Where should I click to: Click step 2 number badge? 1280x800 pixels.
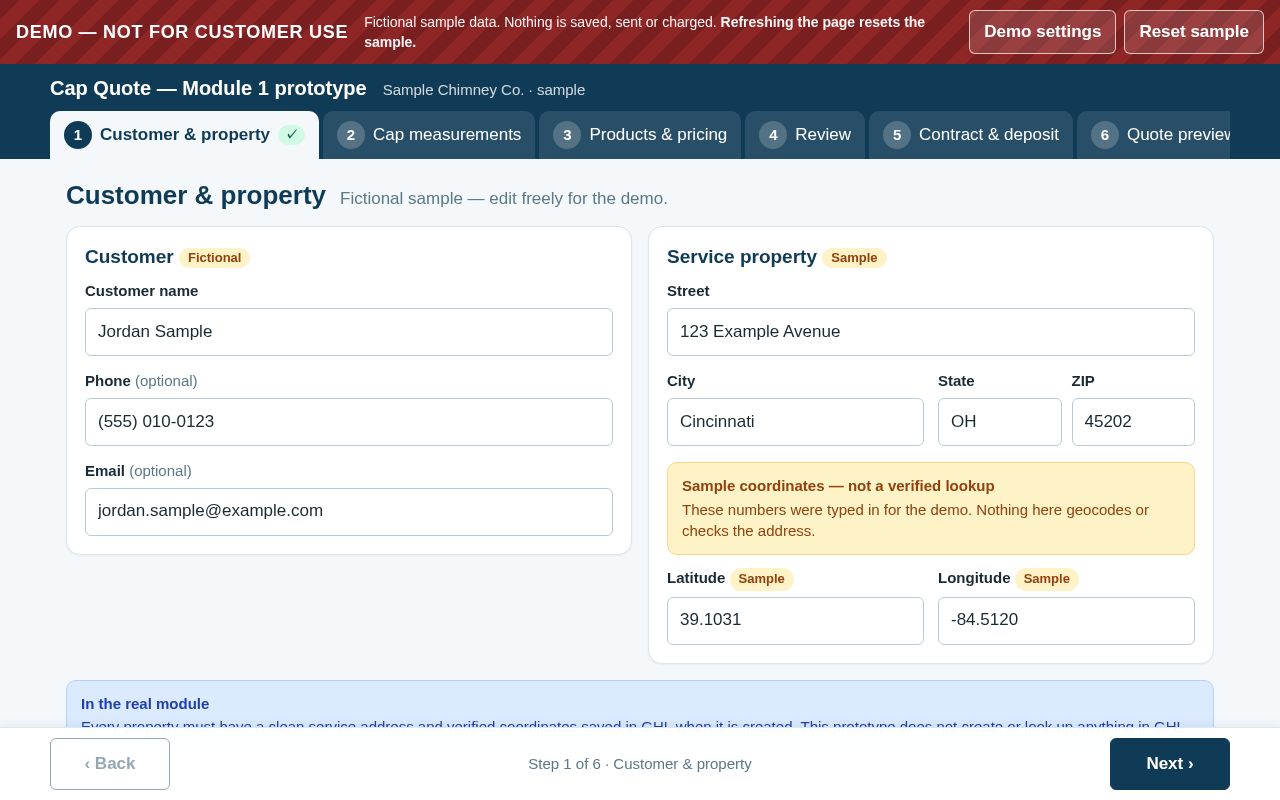tap(351, 135)
